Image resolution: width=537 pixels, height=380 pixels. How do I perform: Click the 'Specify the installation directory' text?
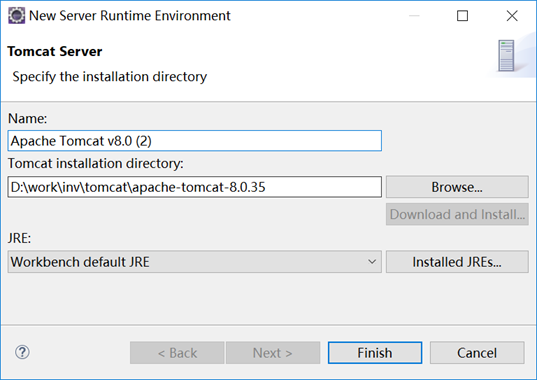tap(110, 77)
